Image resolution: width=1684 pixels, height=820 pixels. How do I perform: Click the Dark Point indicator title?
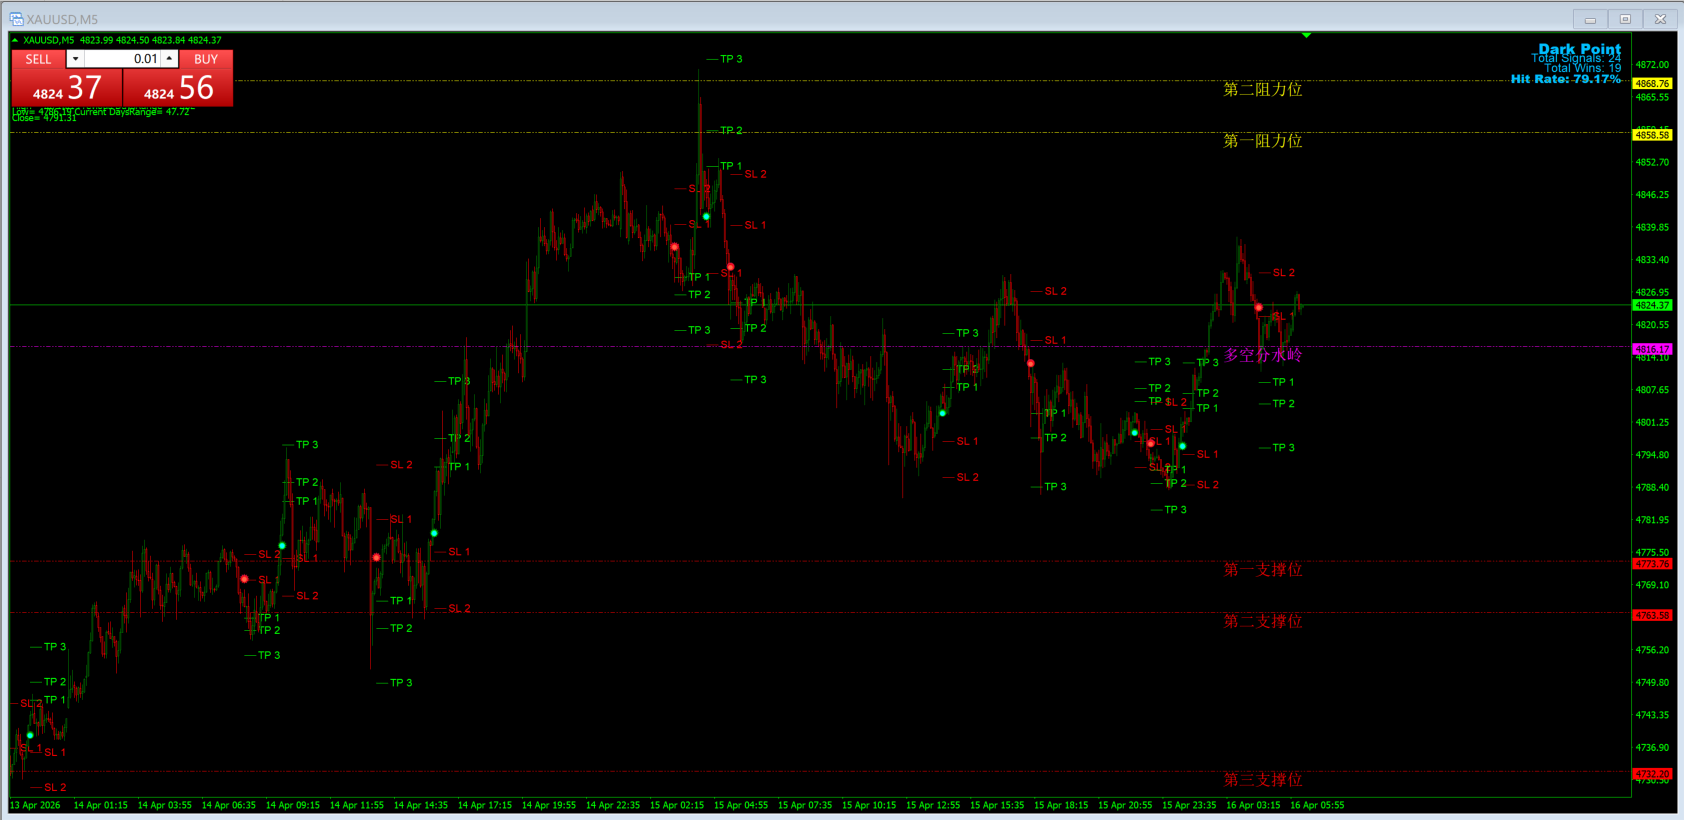click(1580, 48)
